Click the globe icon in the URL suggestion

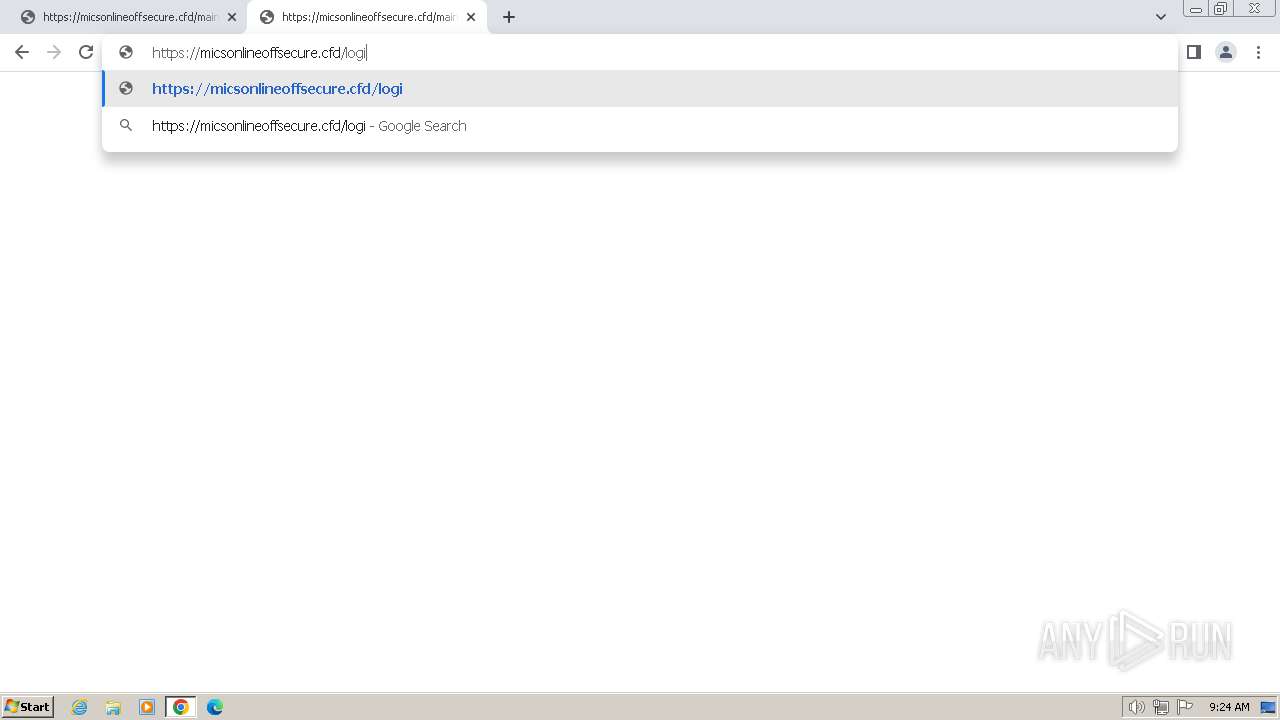coord(126,88)
